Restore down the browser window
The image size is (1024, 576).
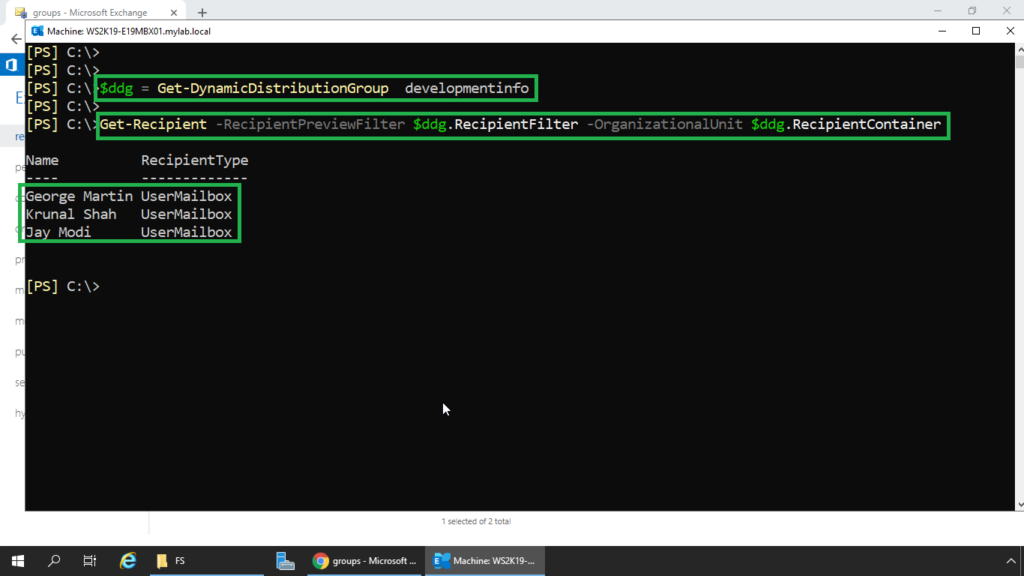click(x=972, y=10)
